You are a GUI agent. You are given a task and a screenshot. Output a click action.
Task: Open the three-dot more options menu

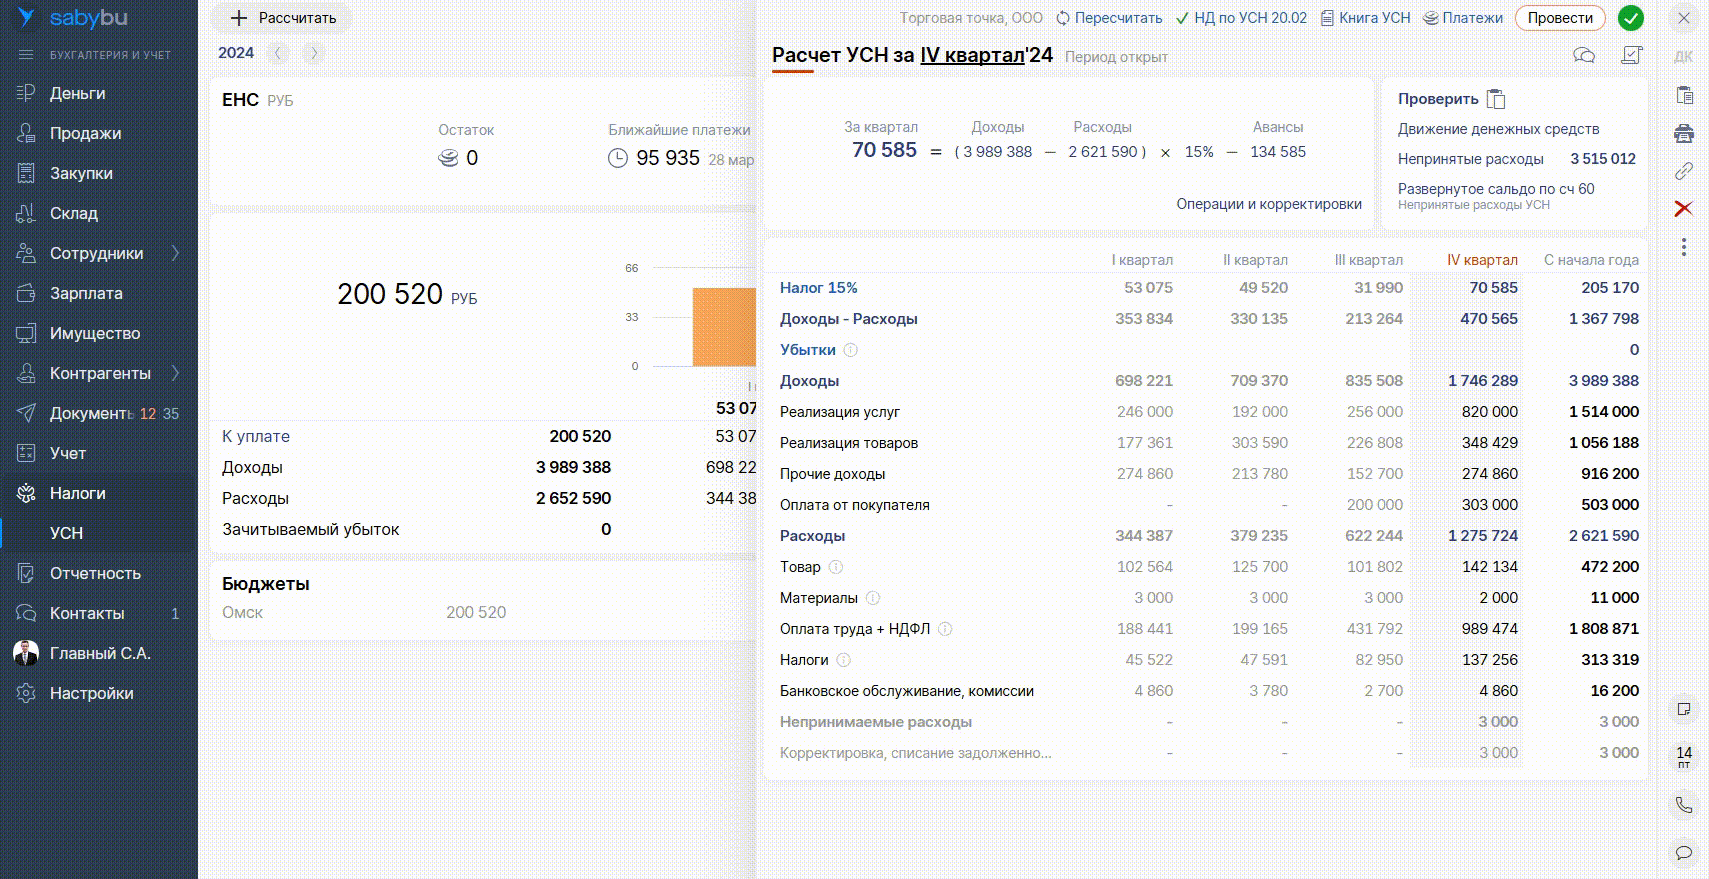[x=1684, y=247]
